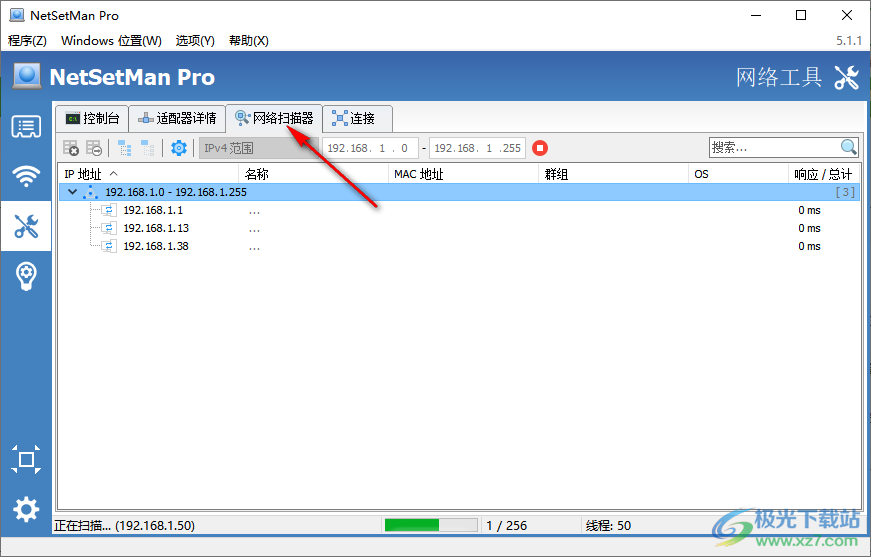
Task: Click the [3] count in range row
Action: (845, 192)
